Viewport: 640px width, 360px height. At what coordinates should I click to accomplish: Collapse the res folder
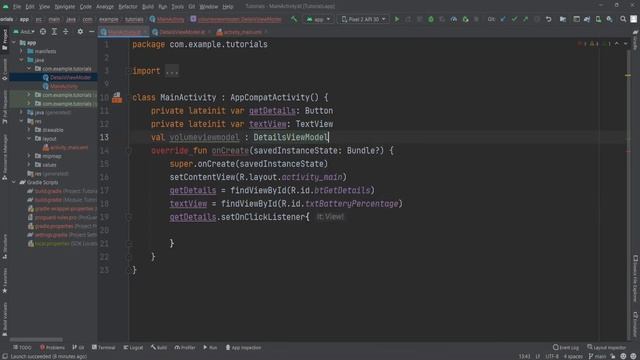(x=22, y=121)
